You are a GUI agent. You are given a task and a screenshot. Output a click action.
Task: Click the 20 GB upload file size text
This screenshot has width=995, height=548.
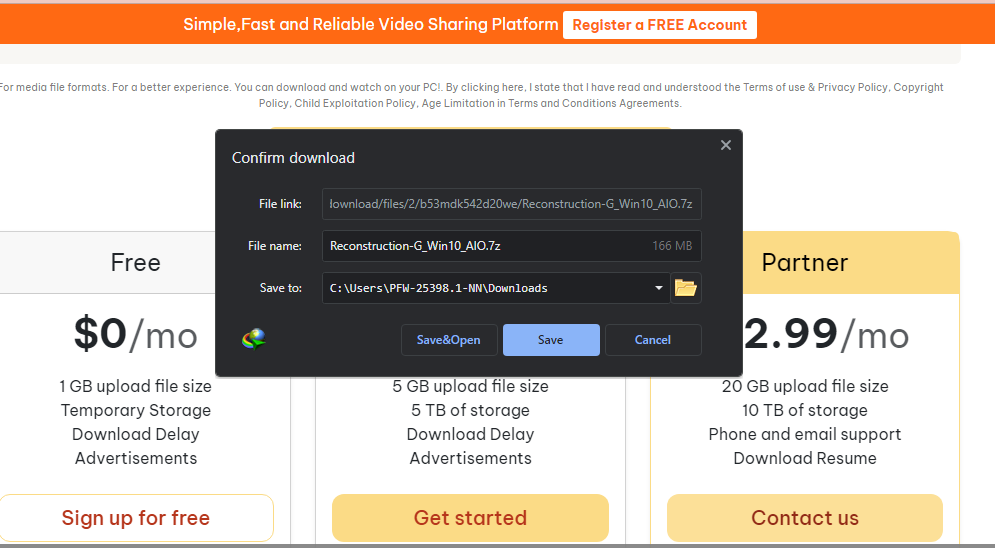pos(805,386)
